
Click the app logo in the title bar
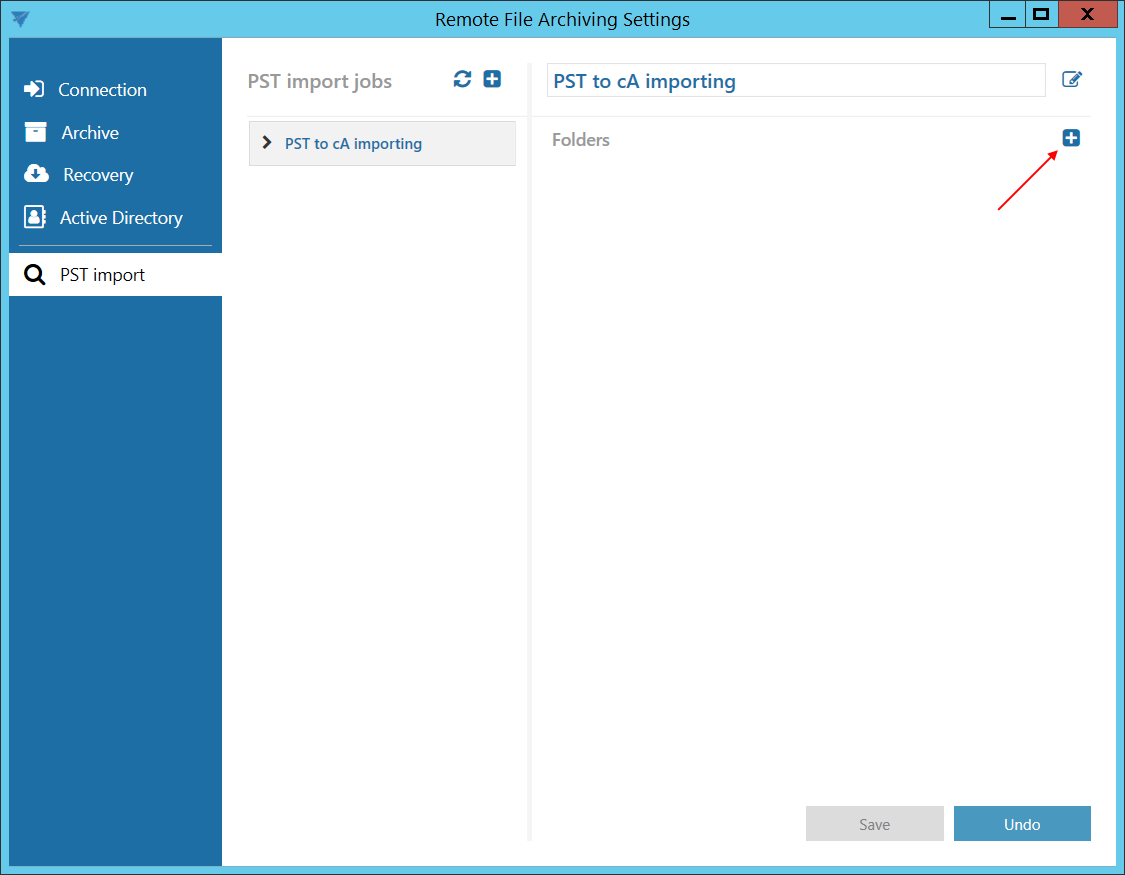pyautogui.click(x=20, y=19)
